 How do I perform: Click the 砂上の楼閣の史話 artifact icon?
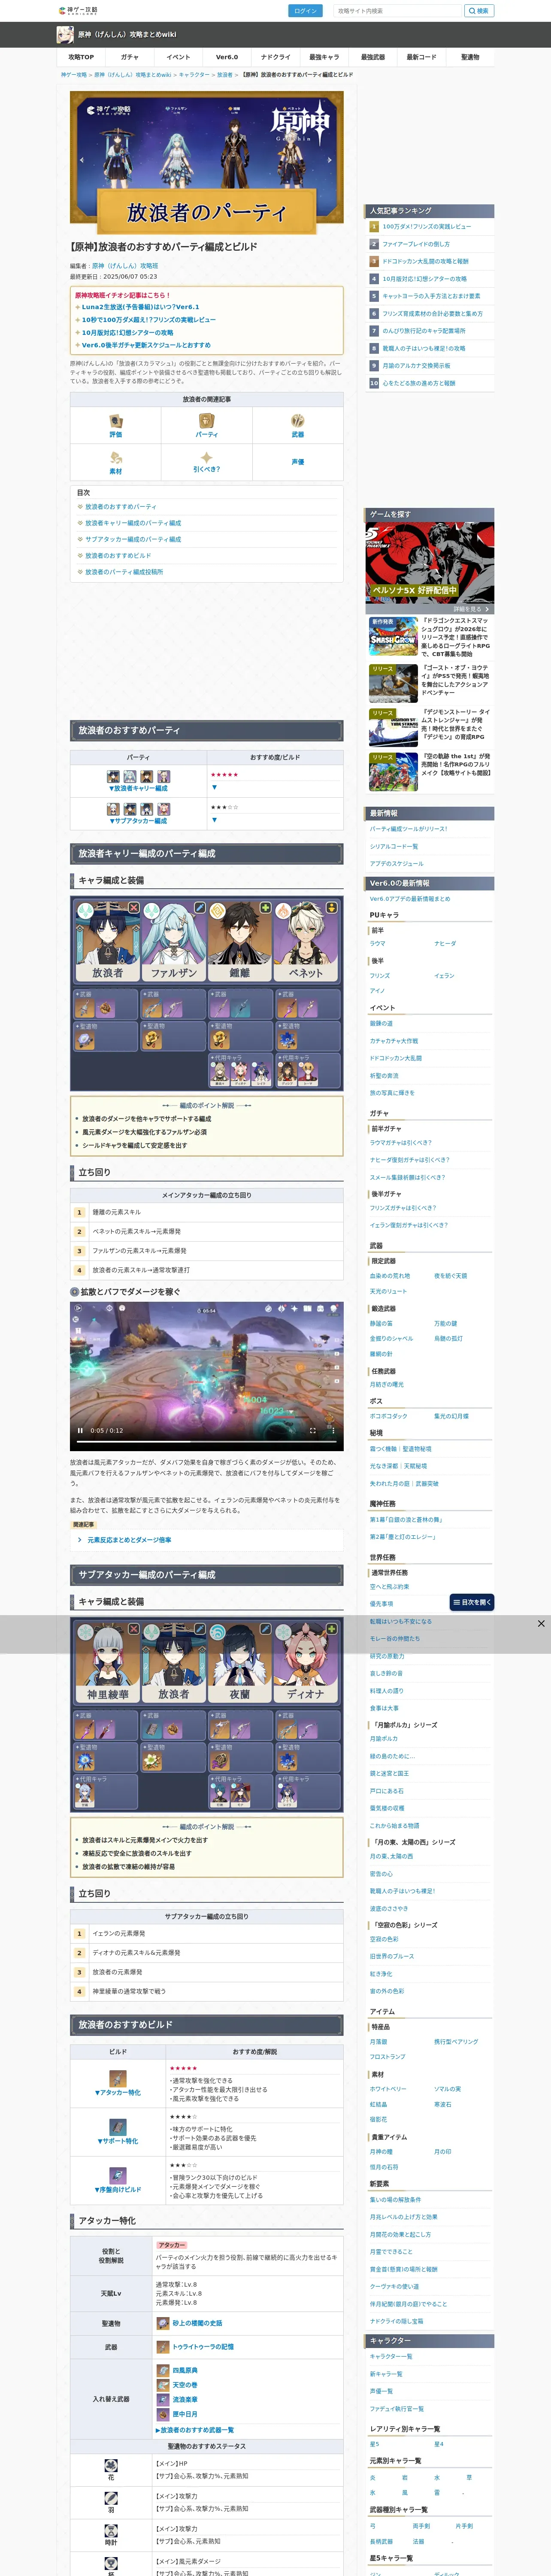tap(163, 2323)
